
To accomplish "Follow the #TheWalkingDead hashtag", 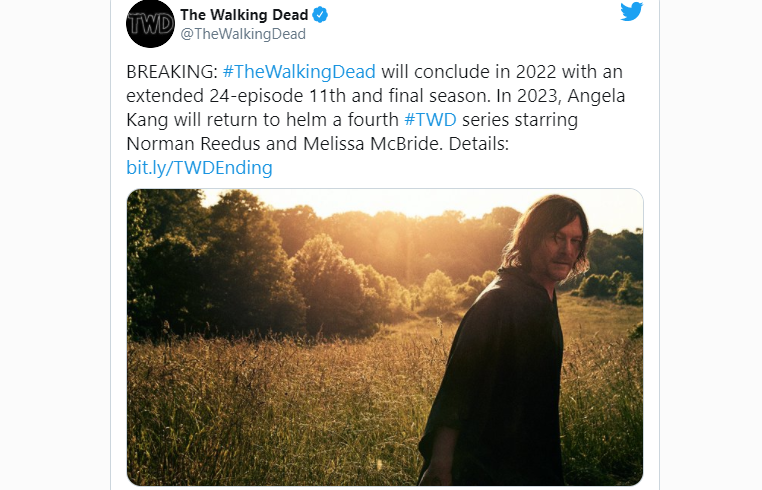I will pos(299,71).
